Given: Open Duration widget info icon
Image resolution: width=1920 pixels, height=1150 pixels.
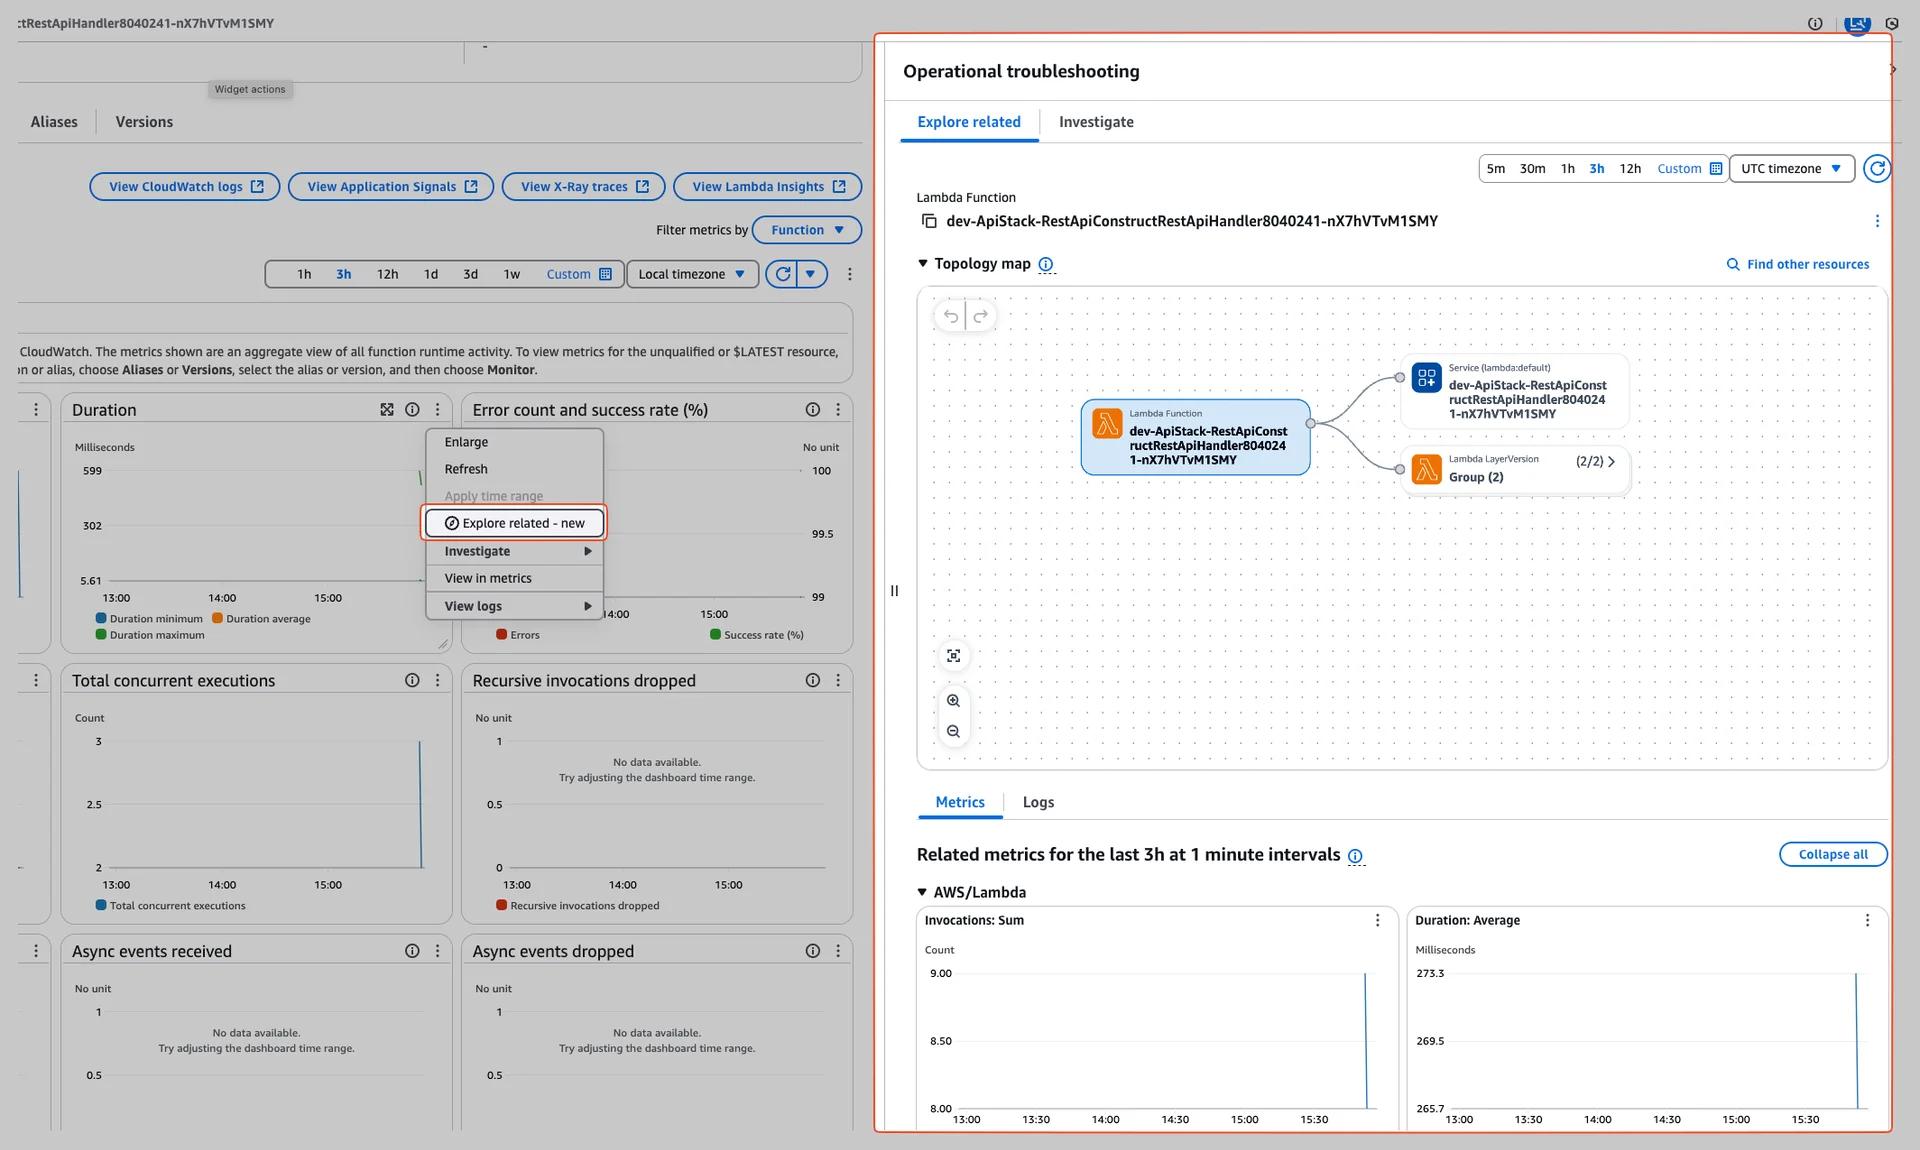Looking at the screenshot, I should point(412,410).
